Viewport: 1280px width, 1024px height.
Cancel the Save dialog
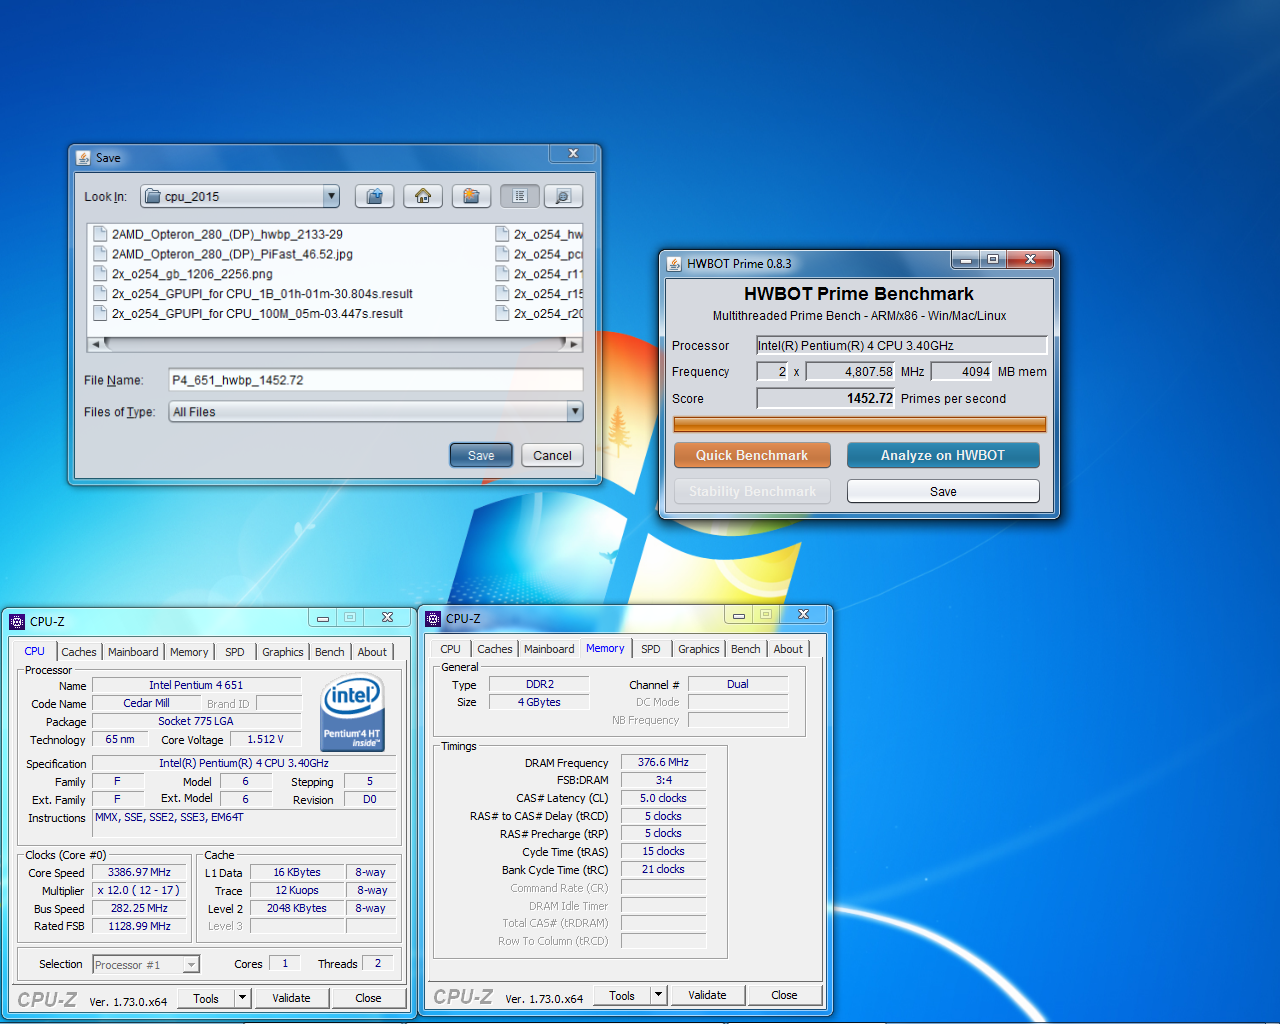click(x=552, y=455)
